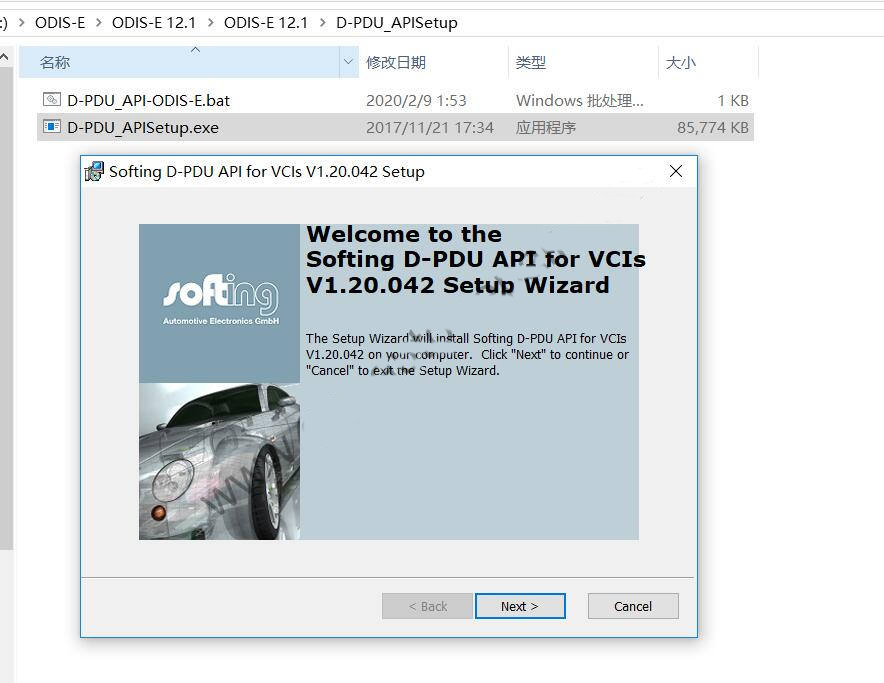Navigate to the ODIS-E breadcrumb folder

point(60,22)
